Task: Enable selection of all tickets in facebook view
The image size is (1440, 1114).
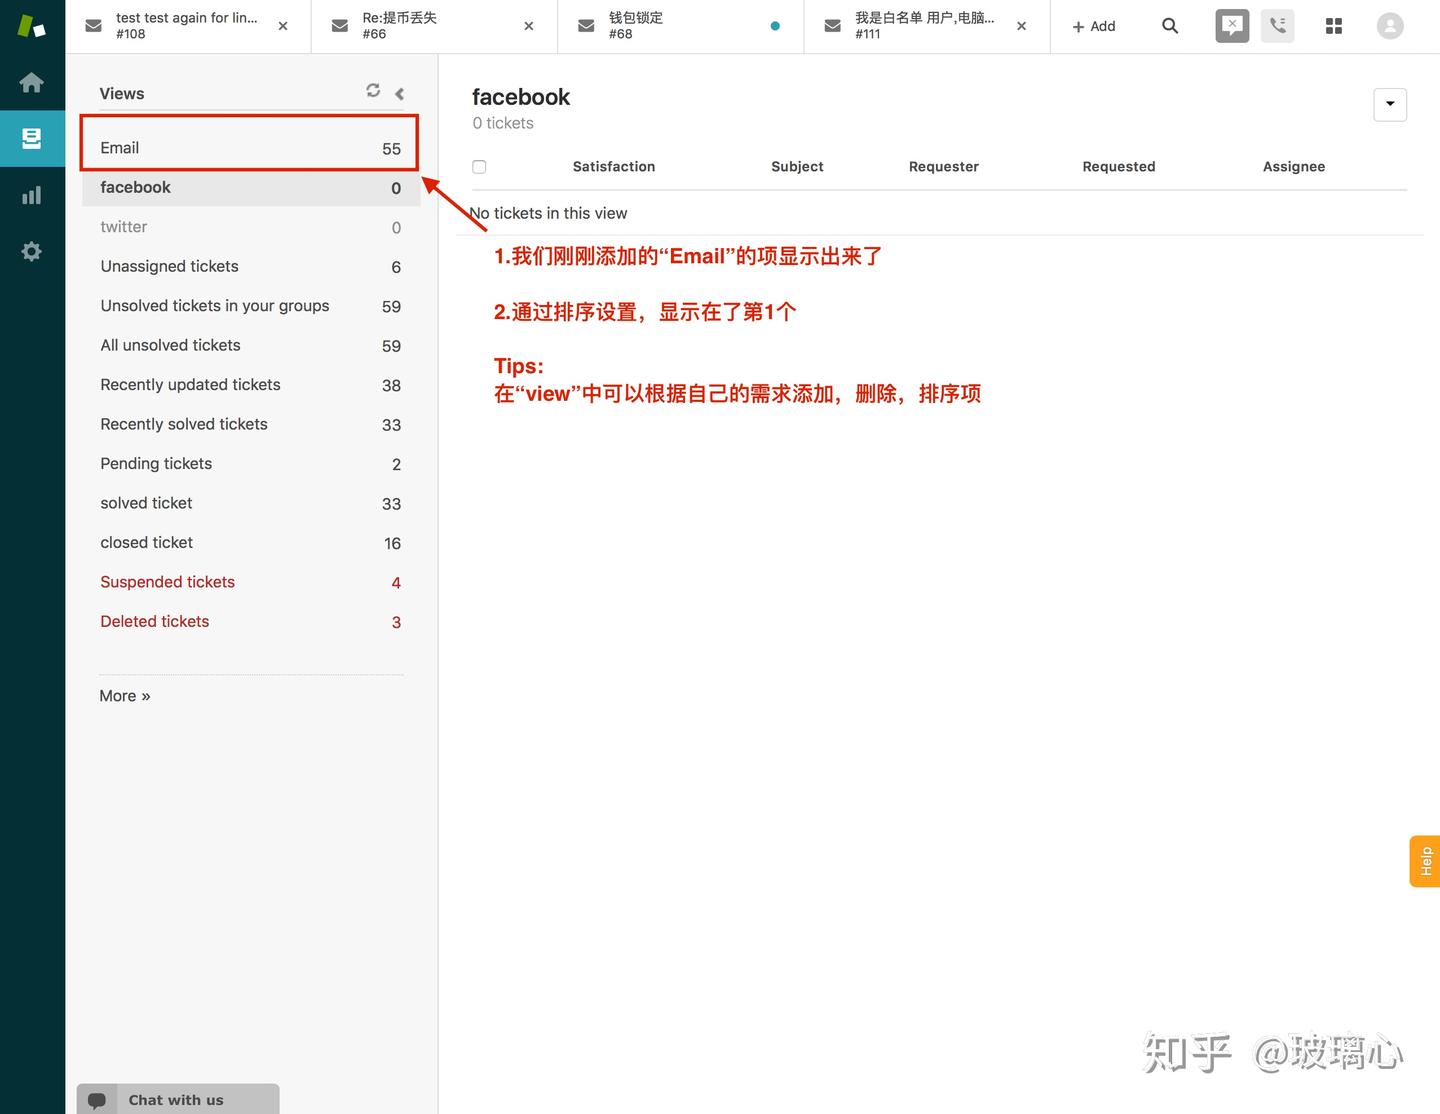Action: coord(479,166)
